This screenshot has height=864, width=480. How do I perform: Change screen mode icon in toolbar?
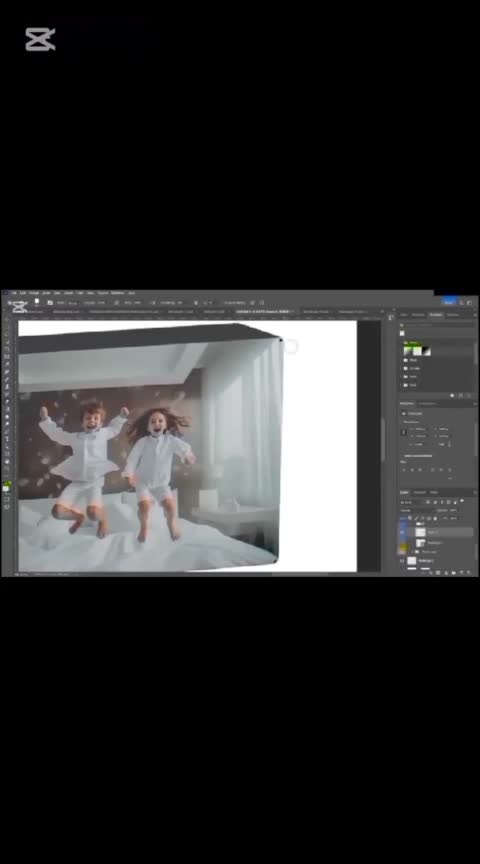[7, 506]
